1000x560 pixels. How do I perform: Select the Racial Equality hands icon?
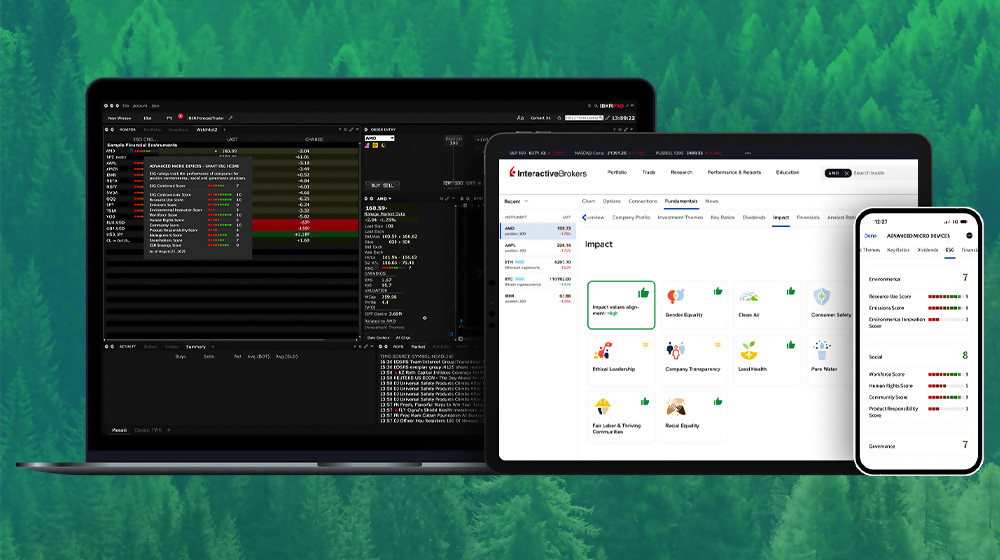tap(676, 407)
